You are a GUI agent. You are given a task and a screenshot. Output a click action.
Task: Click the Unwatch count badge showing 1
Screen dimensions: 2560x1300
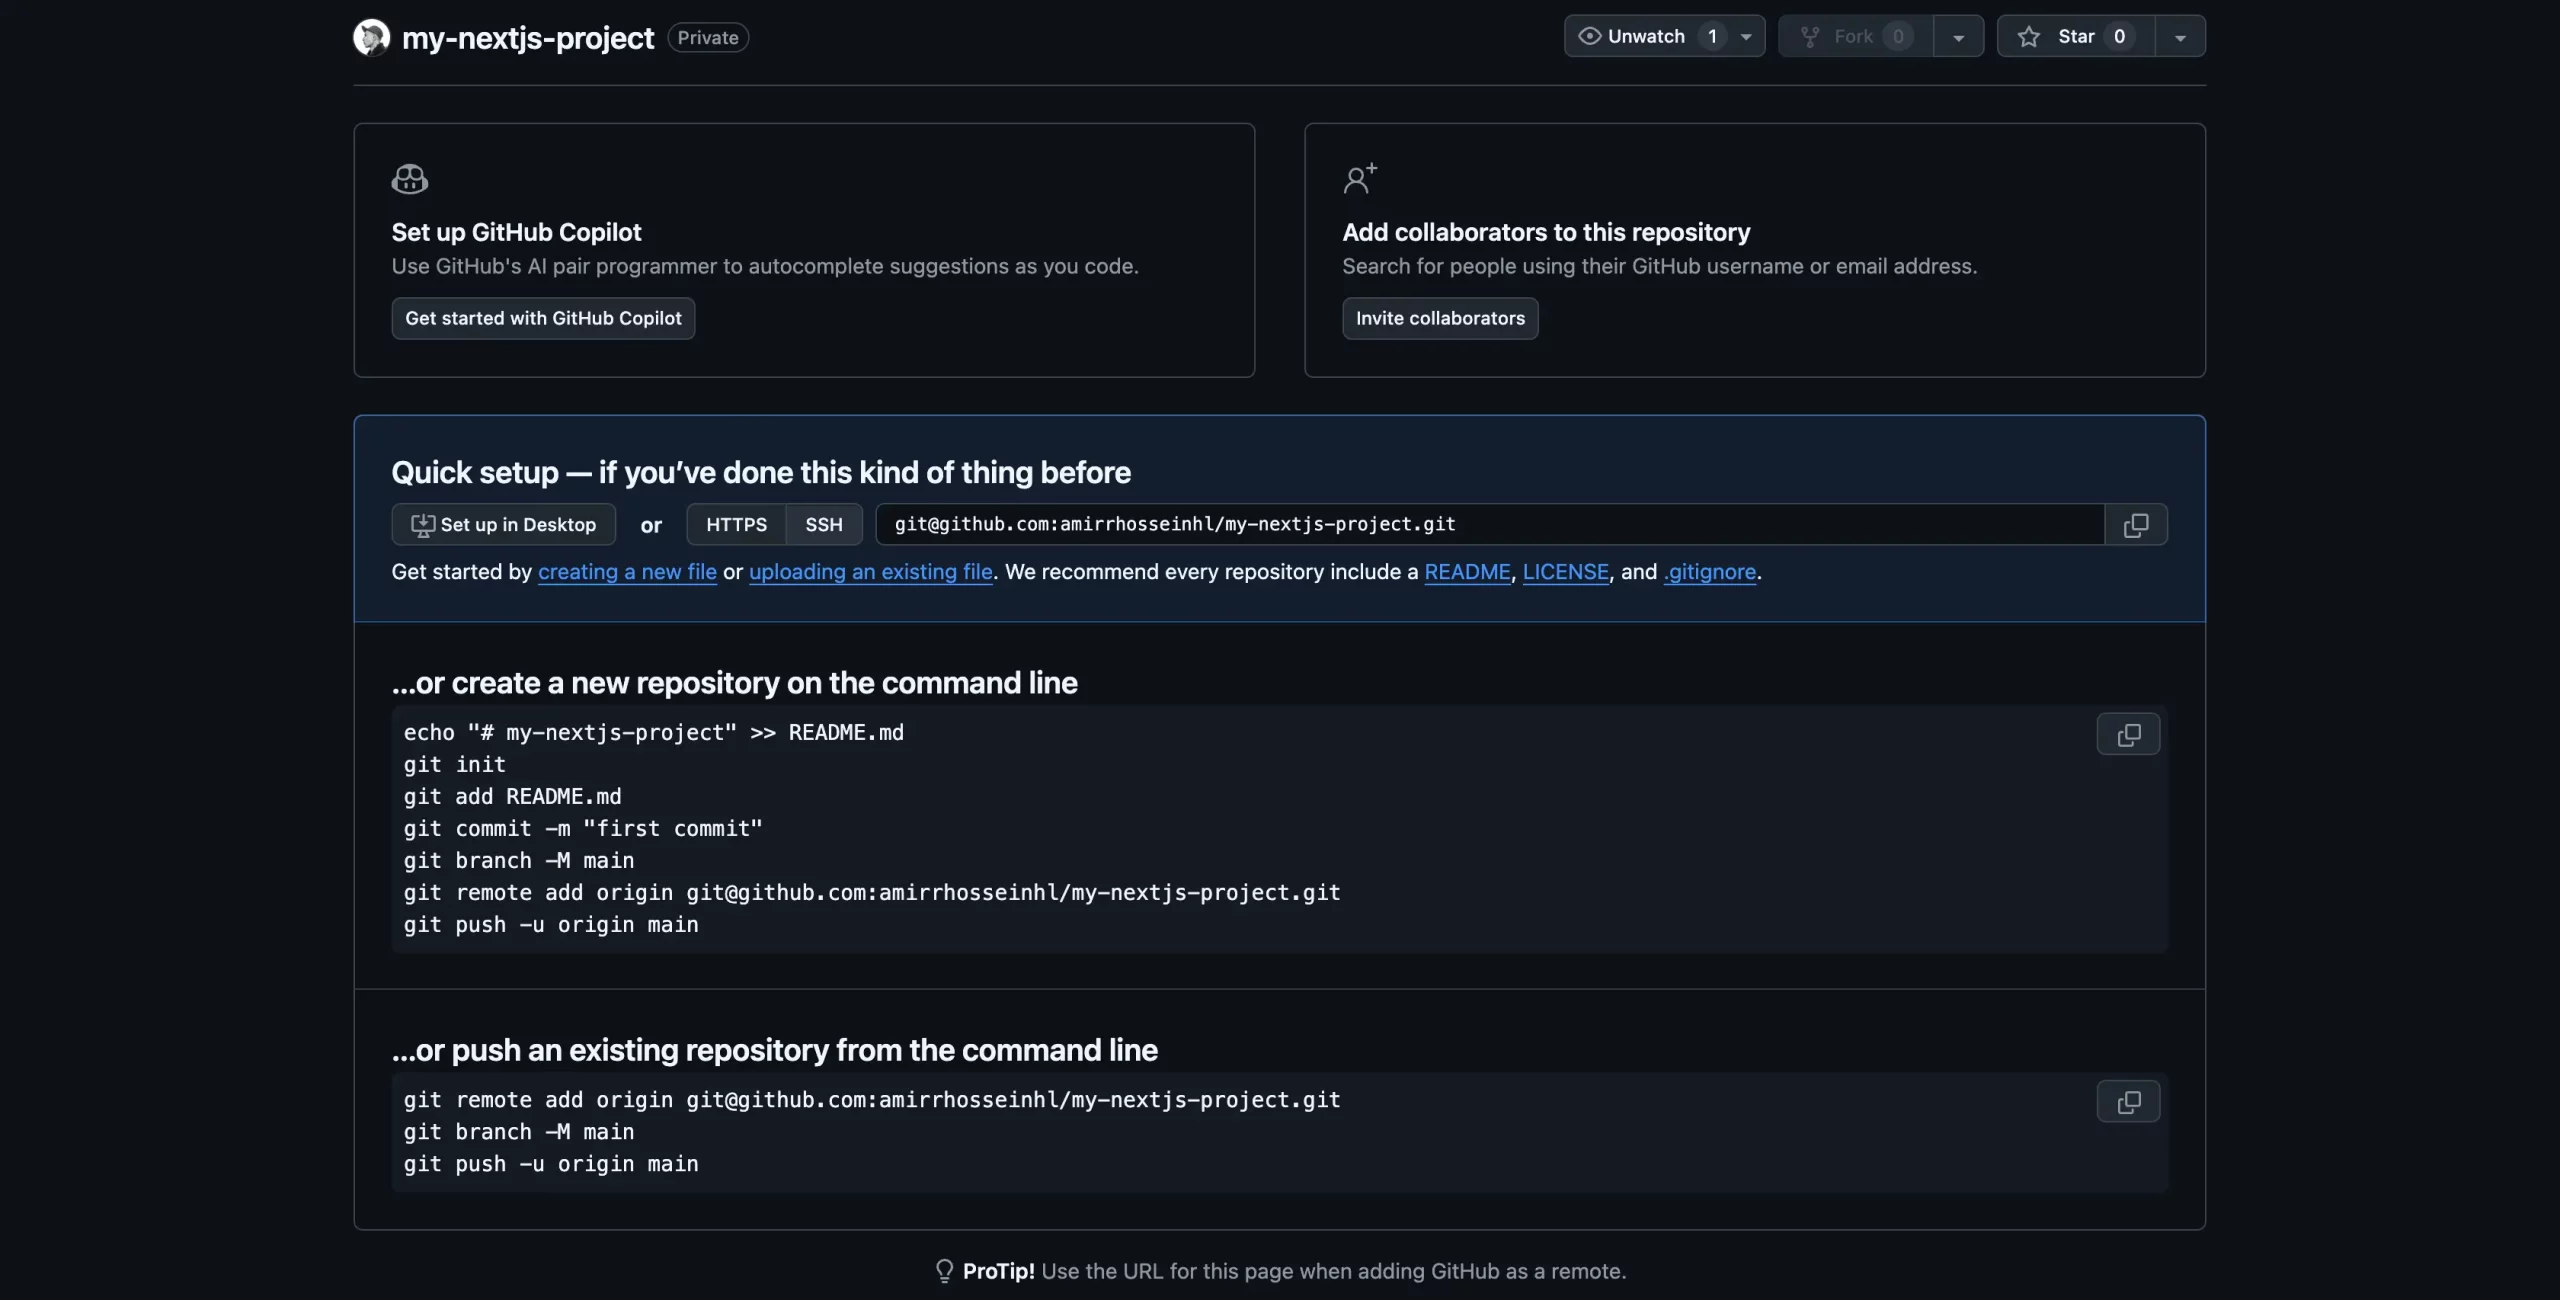[1712, 36]
